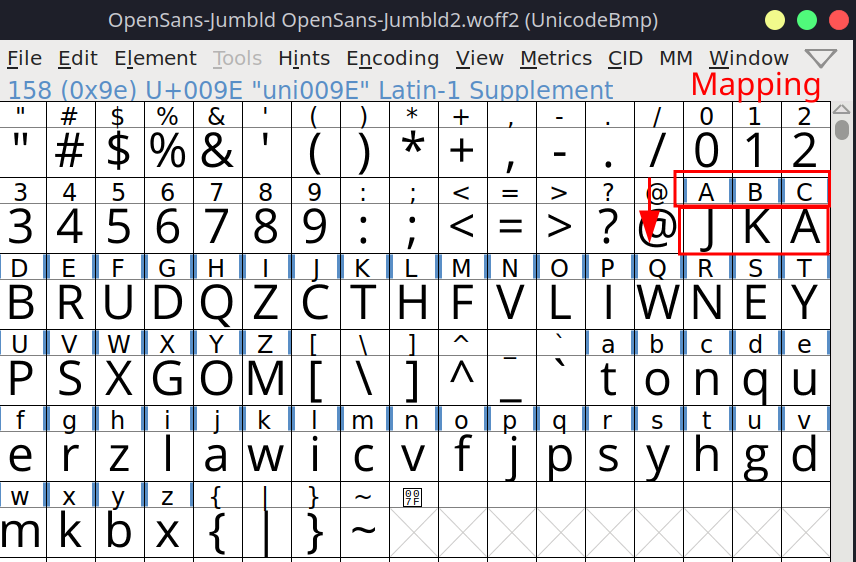This screenshot has height=562, width=856.
Task: Open the File menu
Action: coord(24,58)
